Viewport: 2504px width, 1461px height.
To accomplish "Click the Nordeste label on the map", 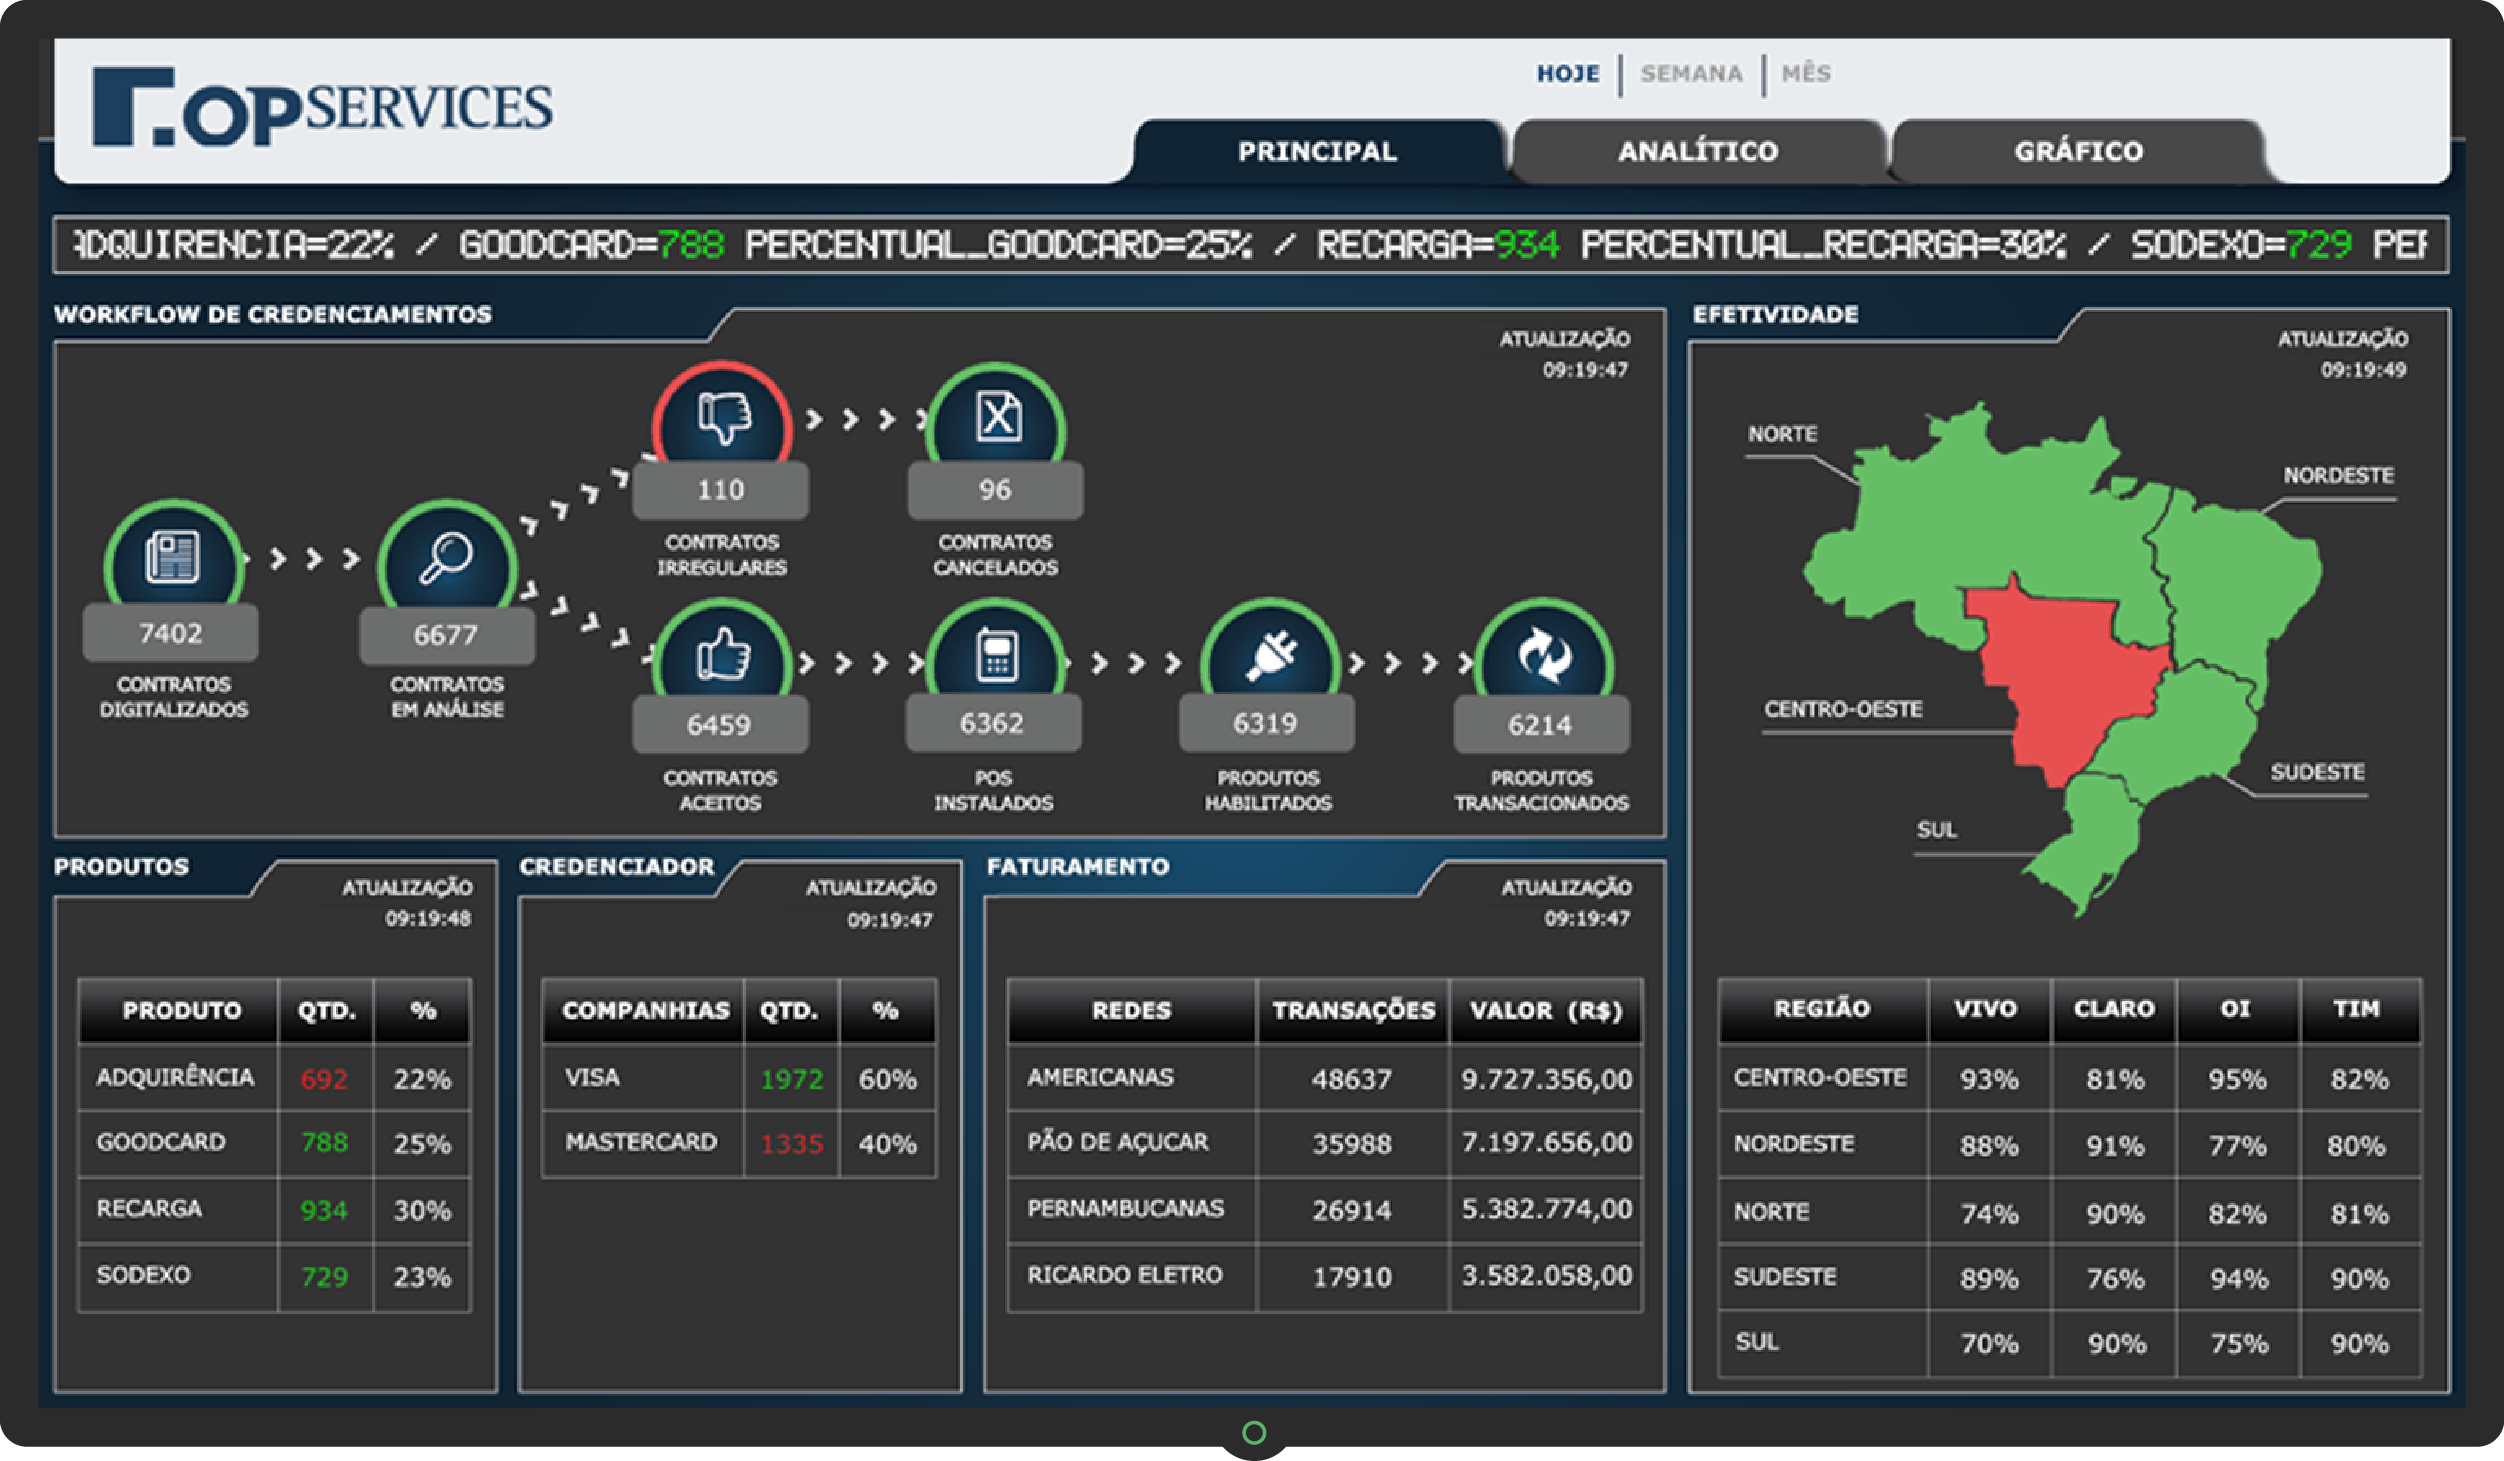I will pos(2337,475).
